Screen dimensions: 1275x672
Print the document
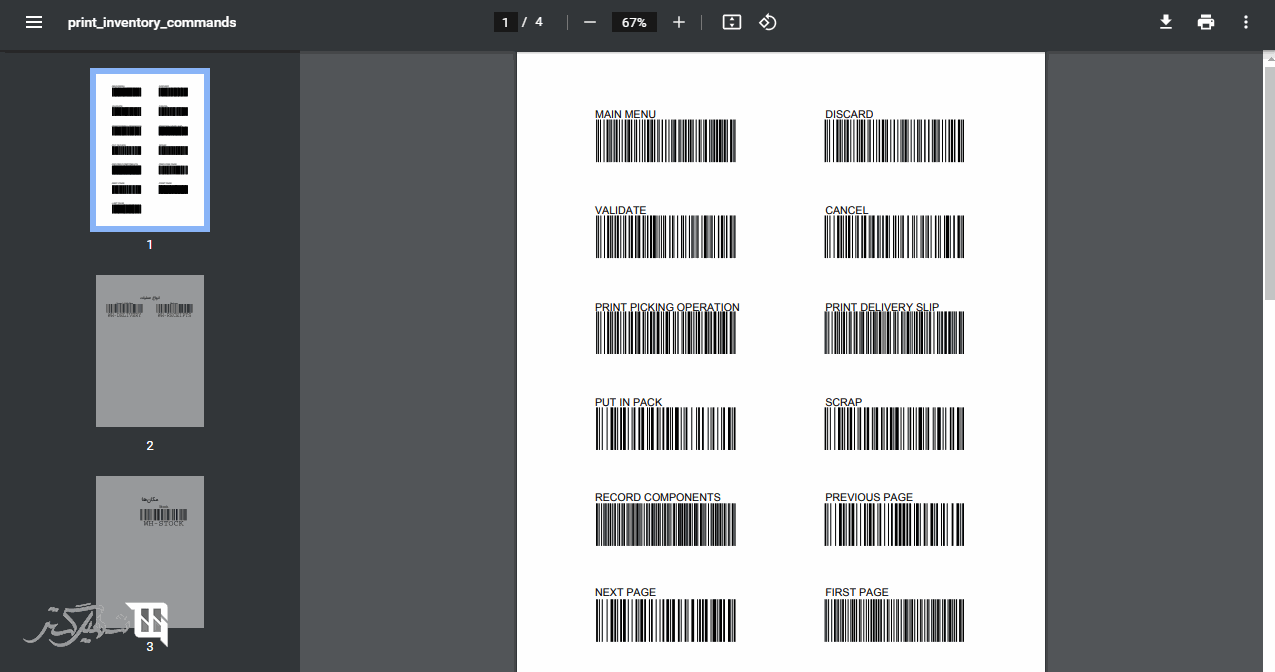(1206, 22)
